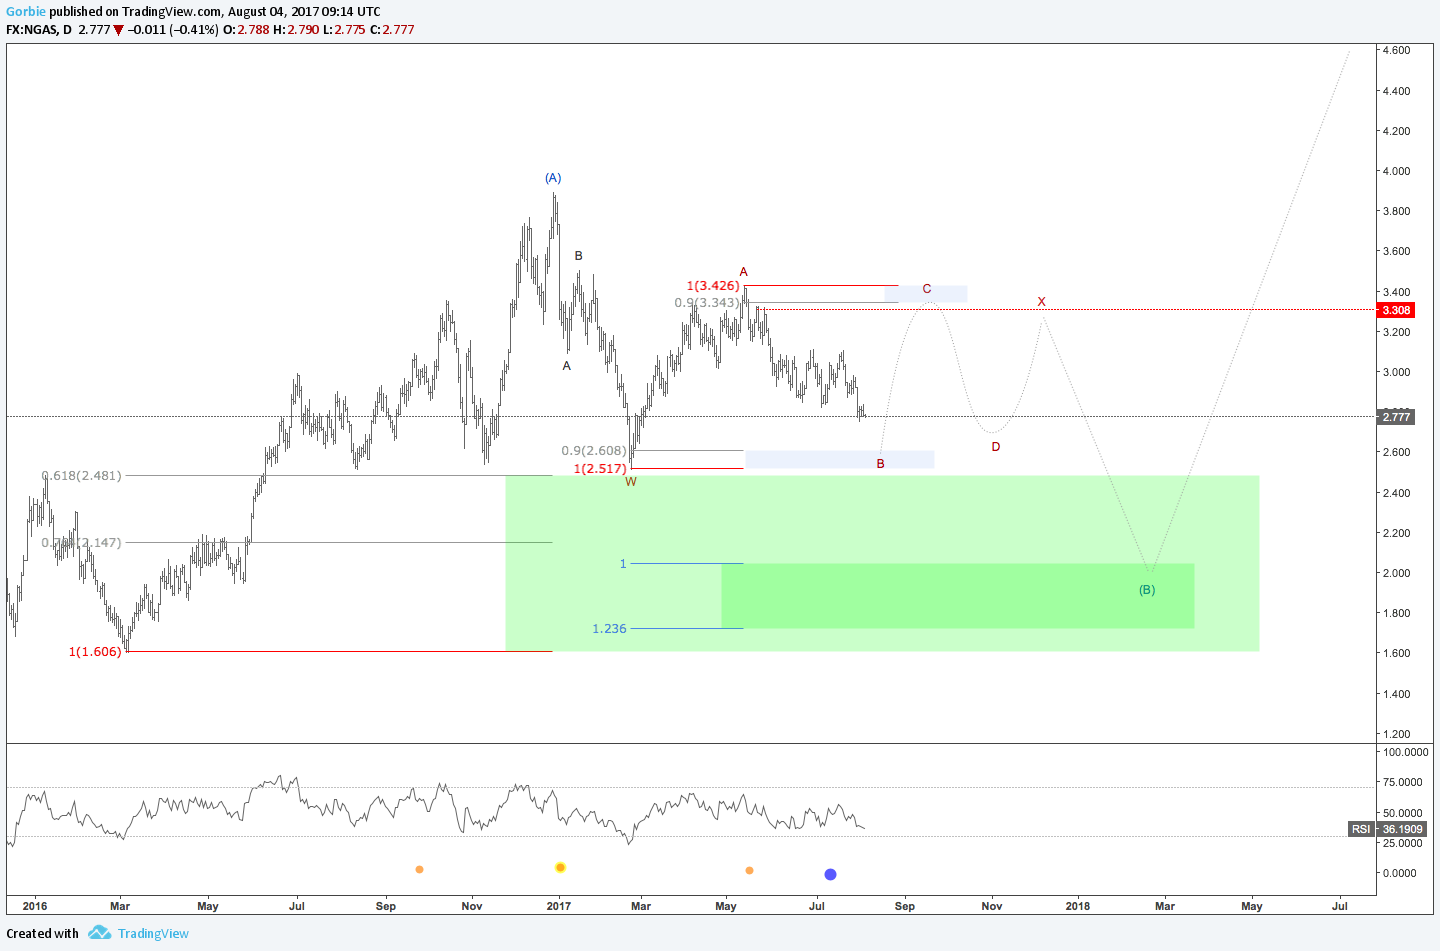Click the C wave label in blue box
Viewport: 1440px width, 951px height.
[927, 289]
